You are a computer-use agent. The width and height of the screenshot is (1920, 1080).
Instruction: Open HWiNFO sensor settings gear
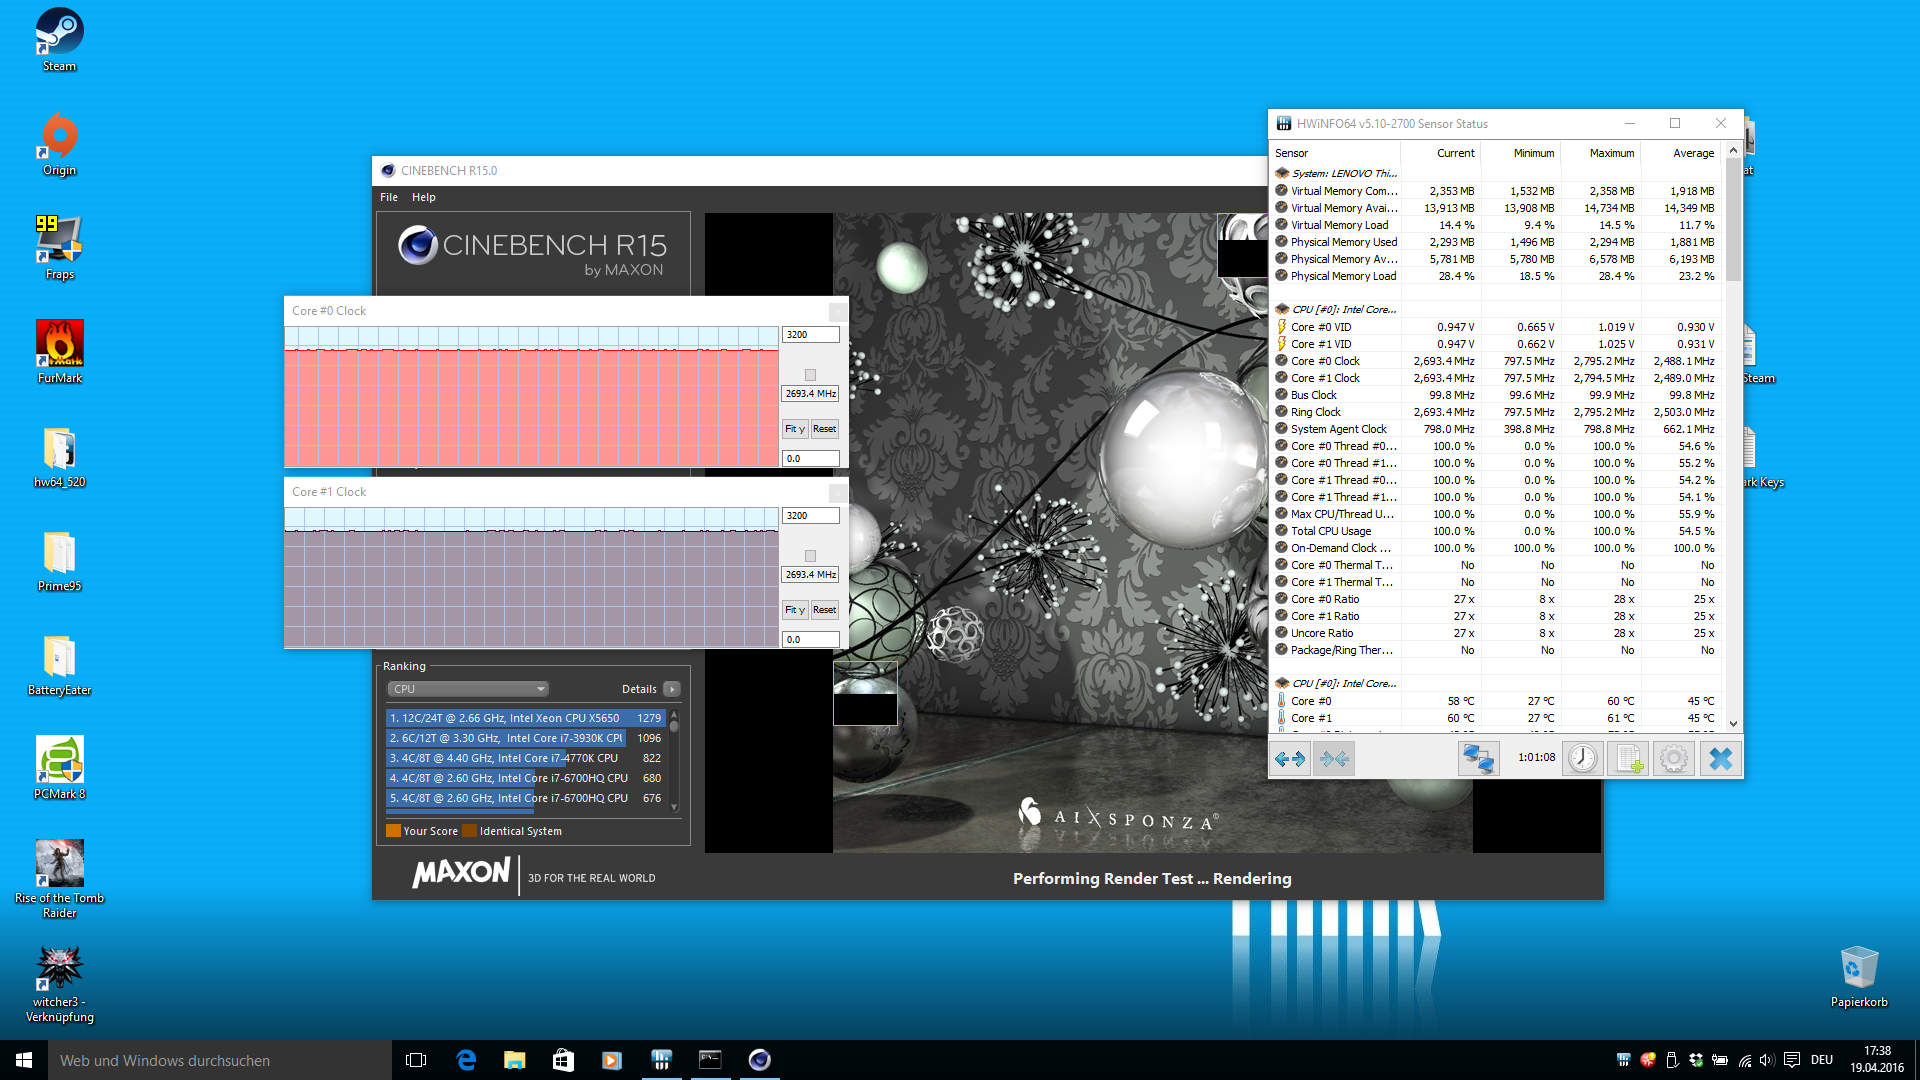[x=1673, y=759]
